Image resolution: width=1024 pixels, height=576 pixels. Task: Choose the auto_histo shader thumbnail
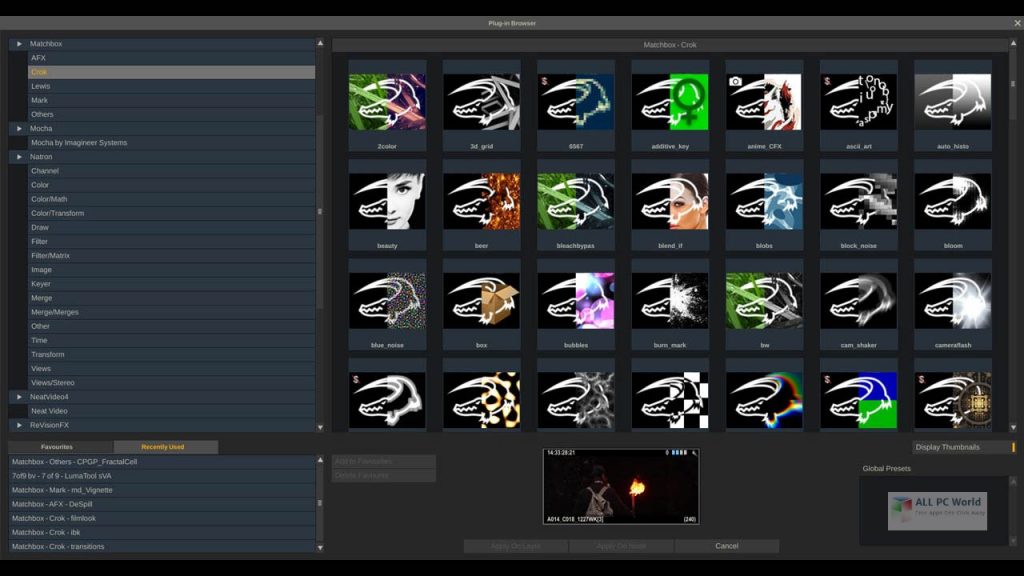pos(953,102)
